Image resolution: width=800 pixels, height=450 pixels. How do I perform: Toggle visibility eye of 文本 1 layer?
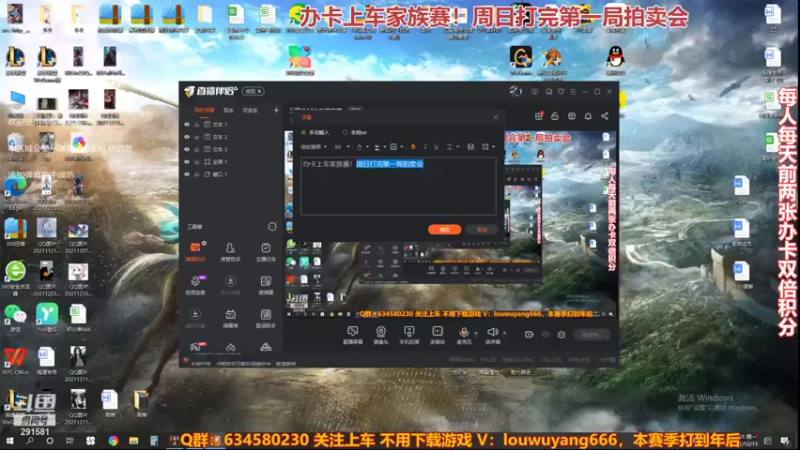tap(187, 124)
